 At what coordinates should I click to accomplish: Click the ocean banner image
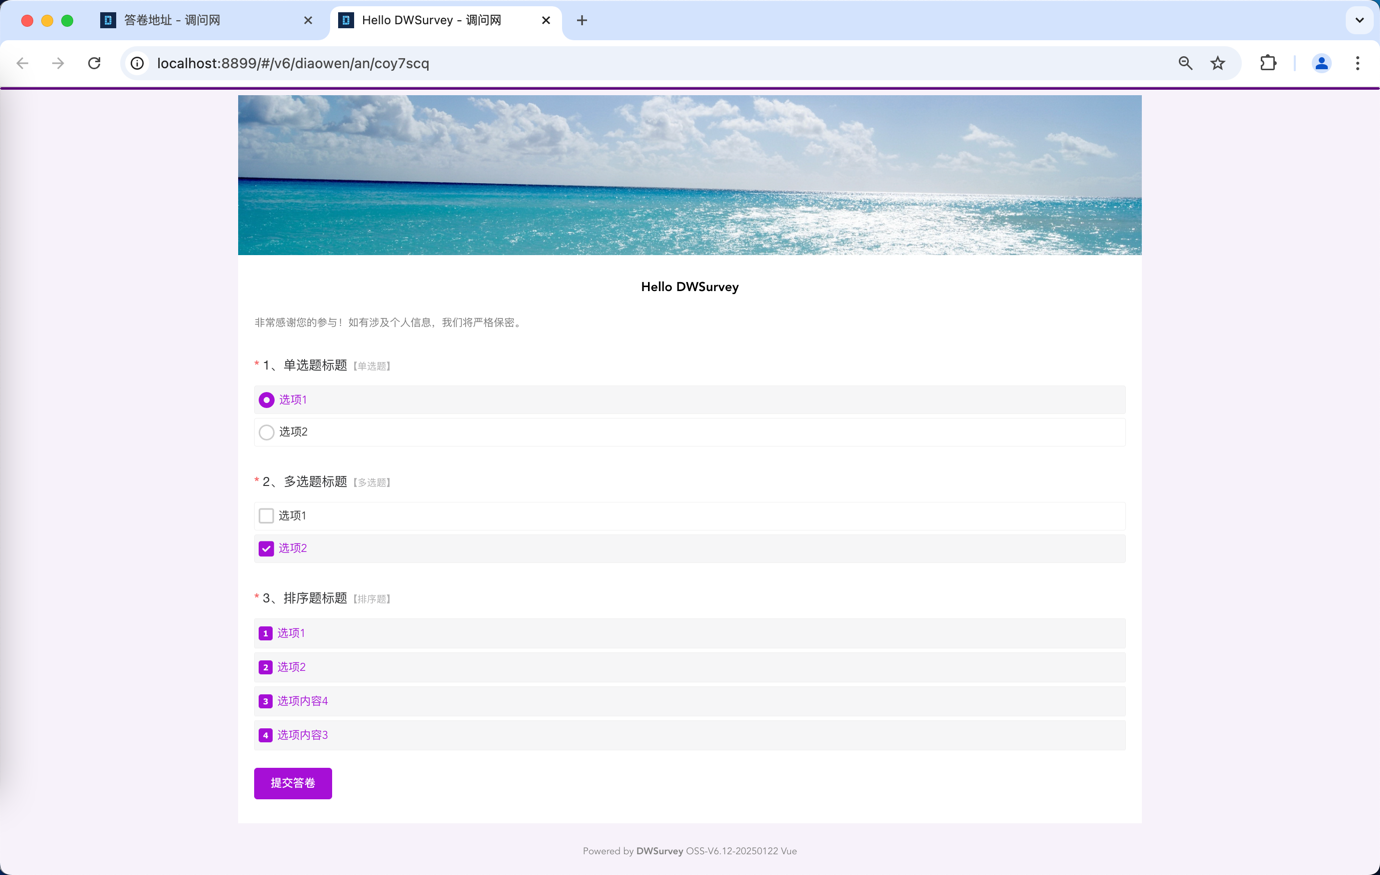(690, 175)
